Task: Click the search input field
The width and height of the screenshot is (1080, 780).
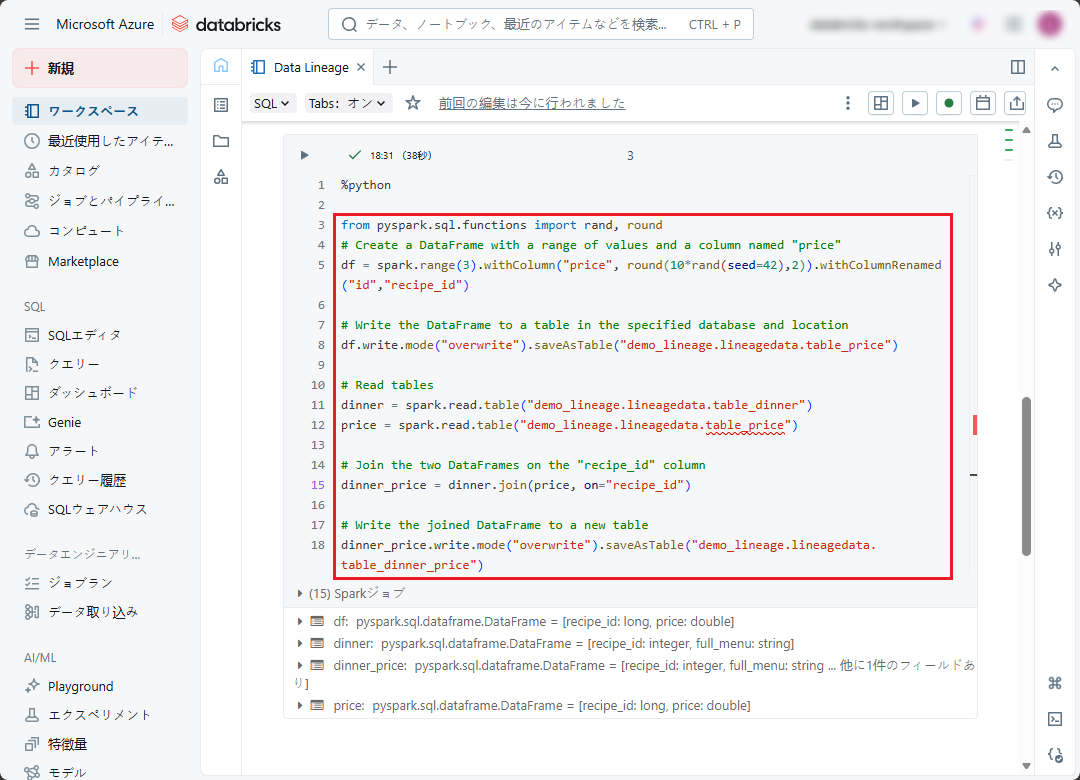Action: tap(520, 24)
